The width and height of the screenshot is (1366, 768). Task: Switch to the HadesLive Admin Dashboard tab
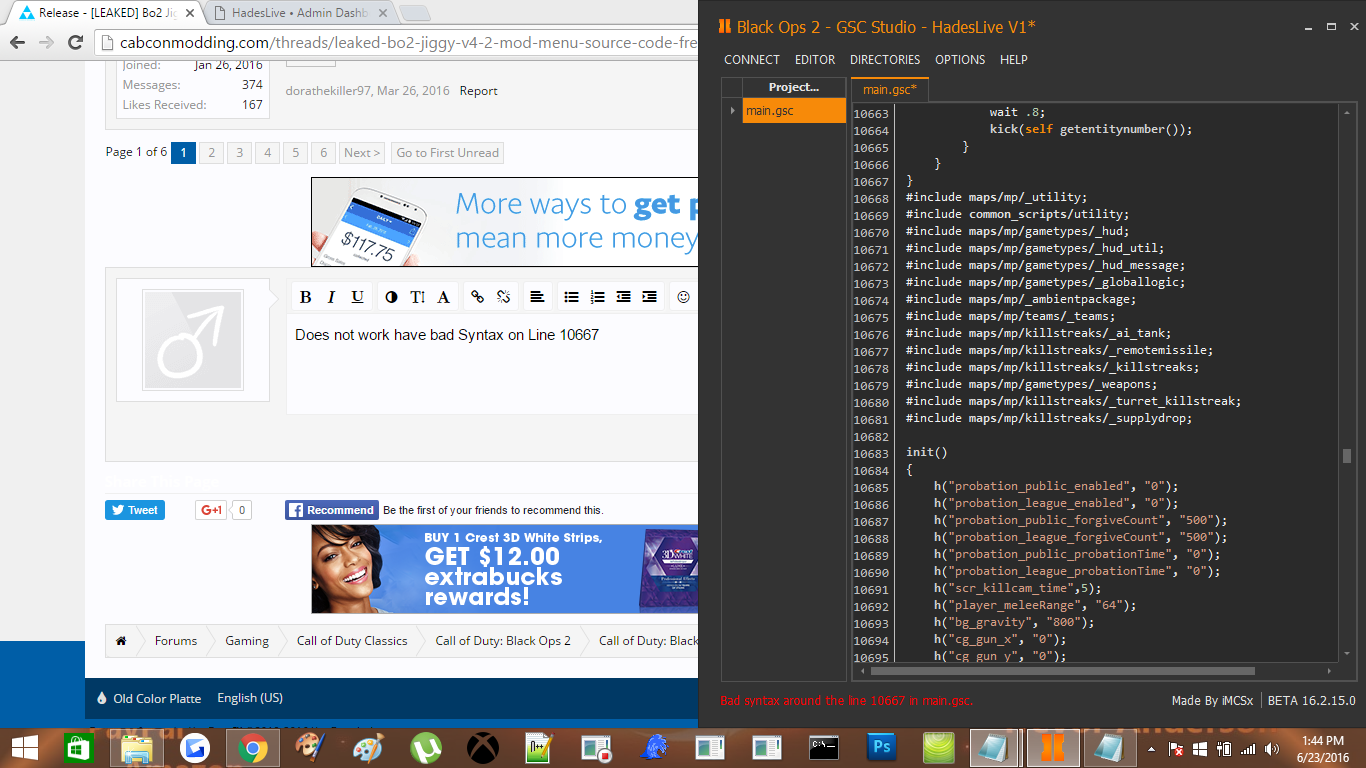tap(298, 13)
